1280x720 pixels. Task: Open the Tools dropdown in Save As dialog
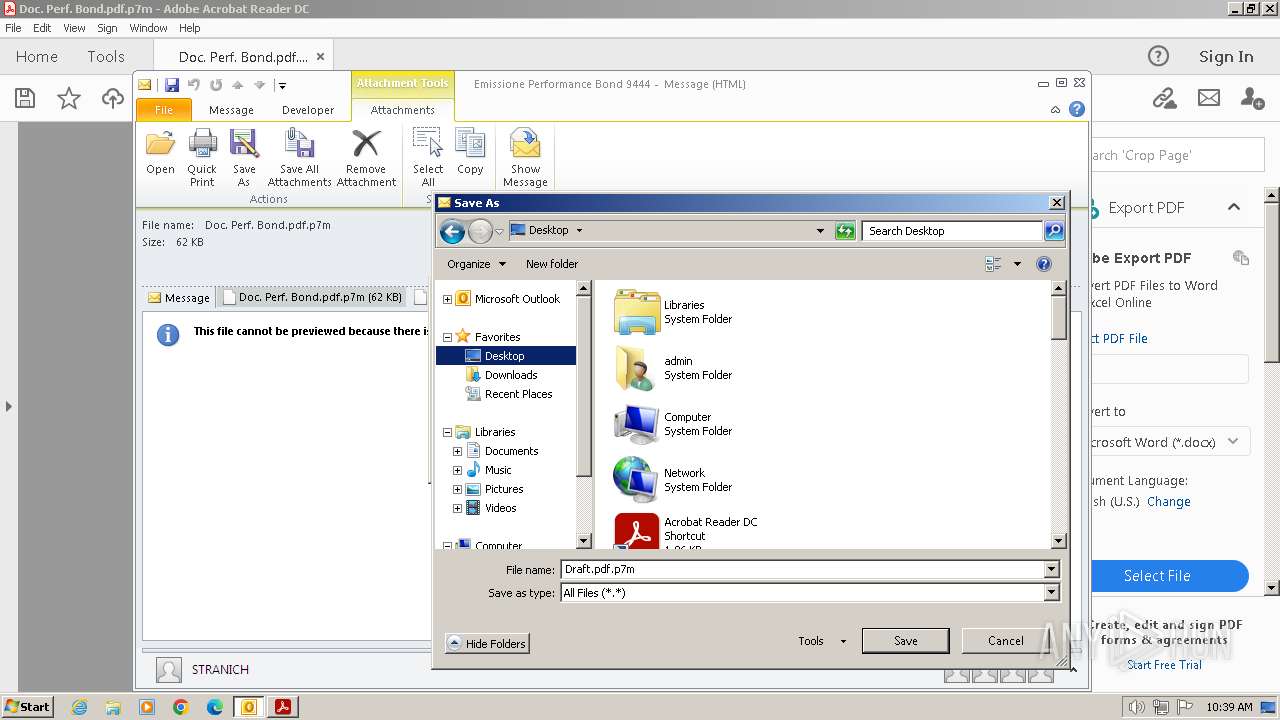pos(822,641)
